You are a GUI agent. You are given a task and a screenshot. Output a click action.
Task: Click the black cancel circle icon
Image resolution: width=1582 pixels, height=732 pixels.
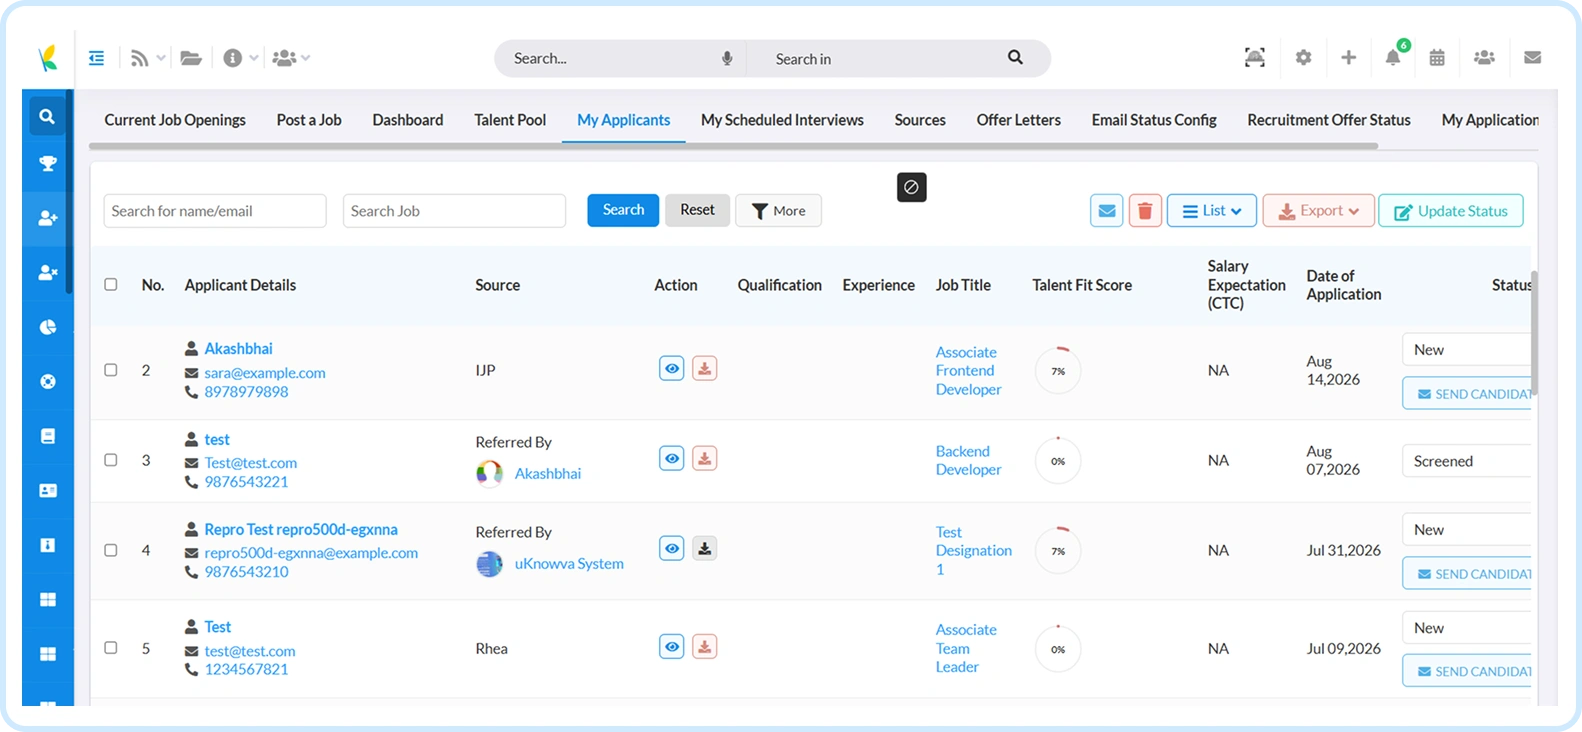tap(911, 187)
